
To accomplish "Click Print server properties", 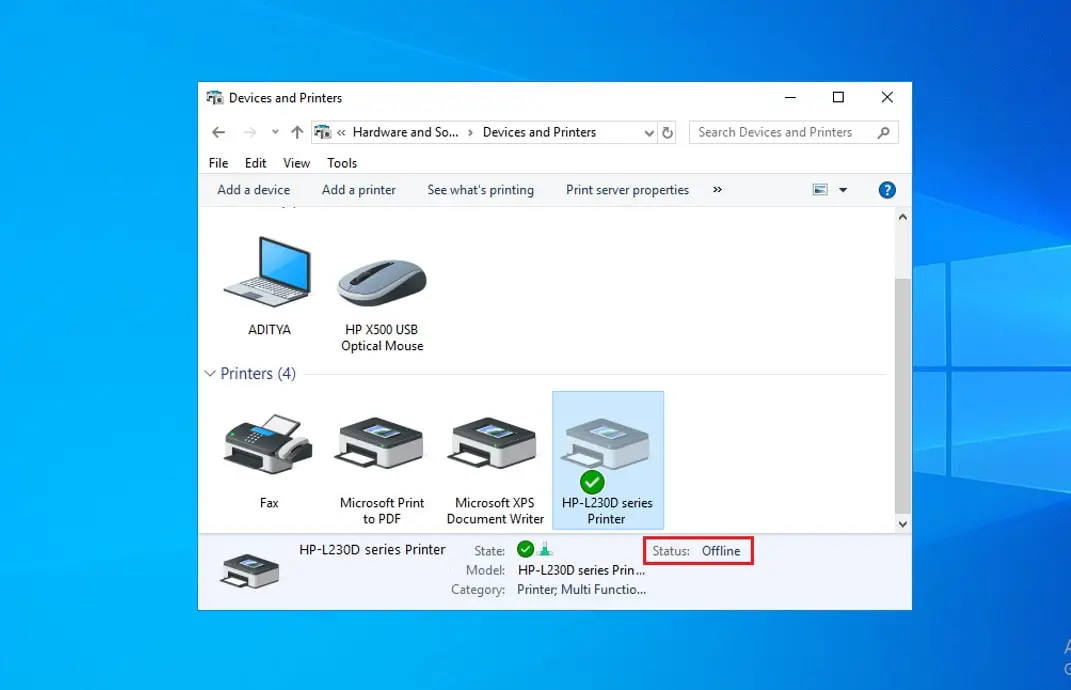I will 627,190.
